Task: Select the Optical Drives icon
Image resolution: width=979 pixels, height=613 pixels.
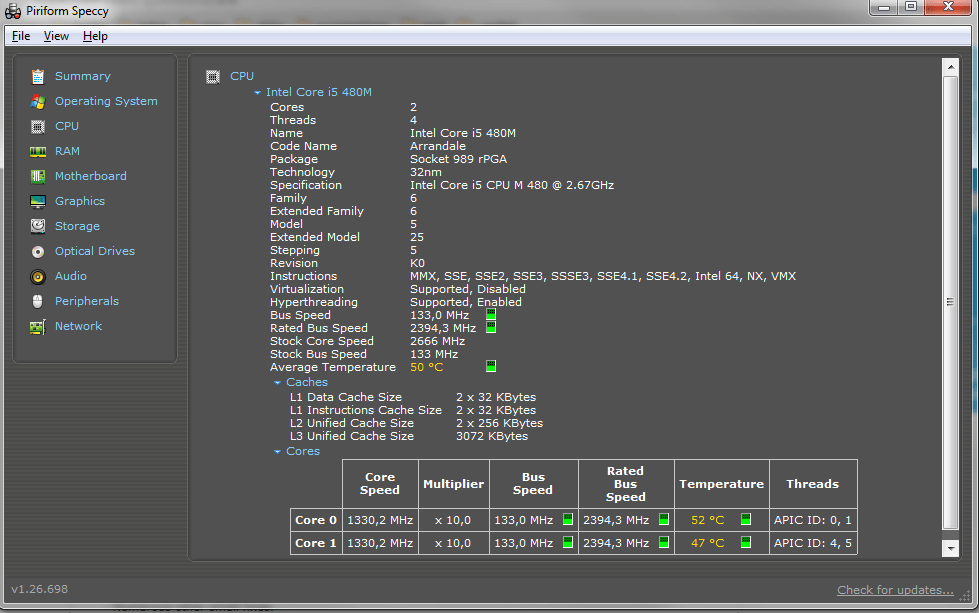Action: tap(37, 250)
